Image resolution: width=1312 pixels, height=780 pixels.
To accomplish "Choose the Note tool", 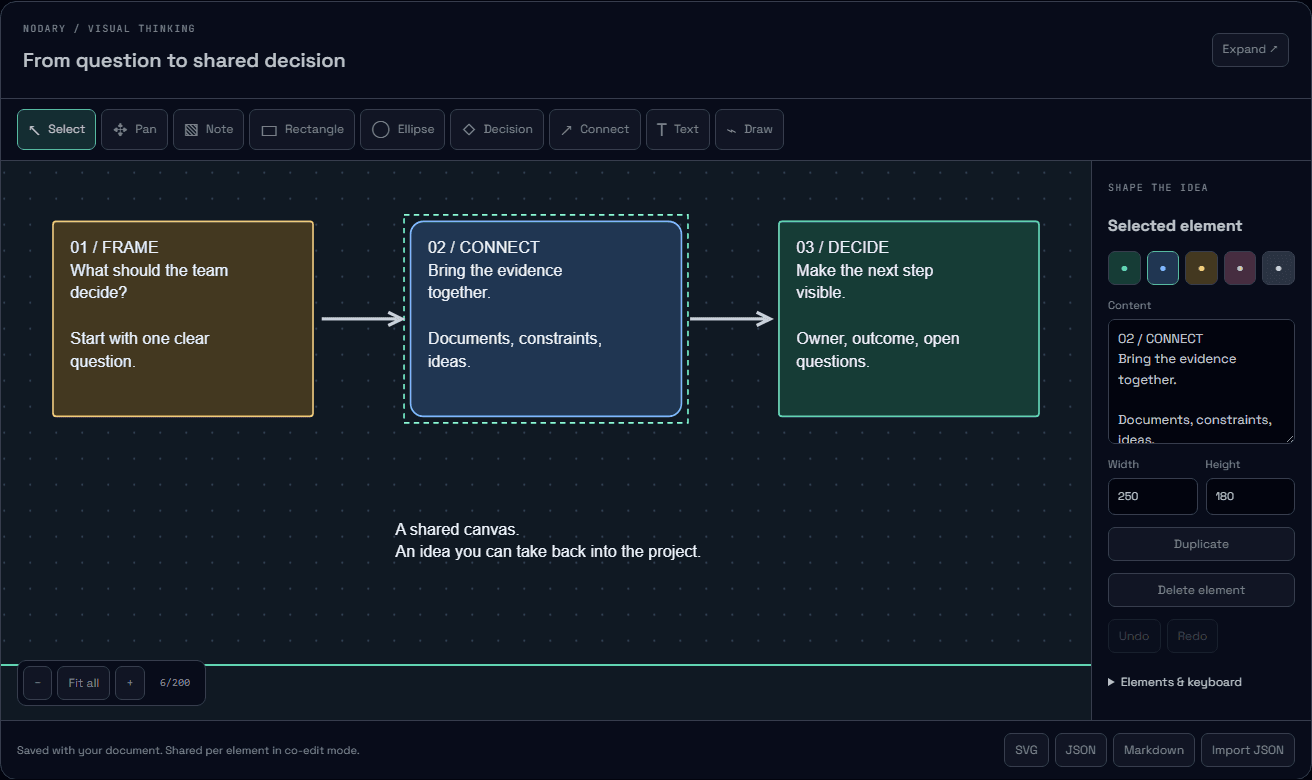I will (x=208, y=129).
